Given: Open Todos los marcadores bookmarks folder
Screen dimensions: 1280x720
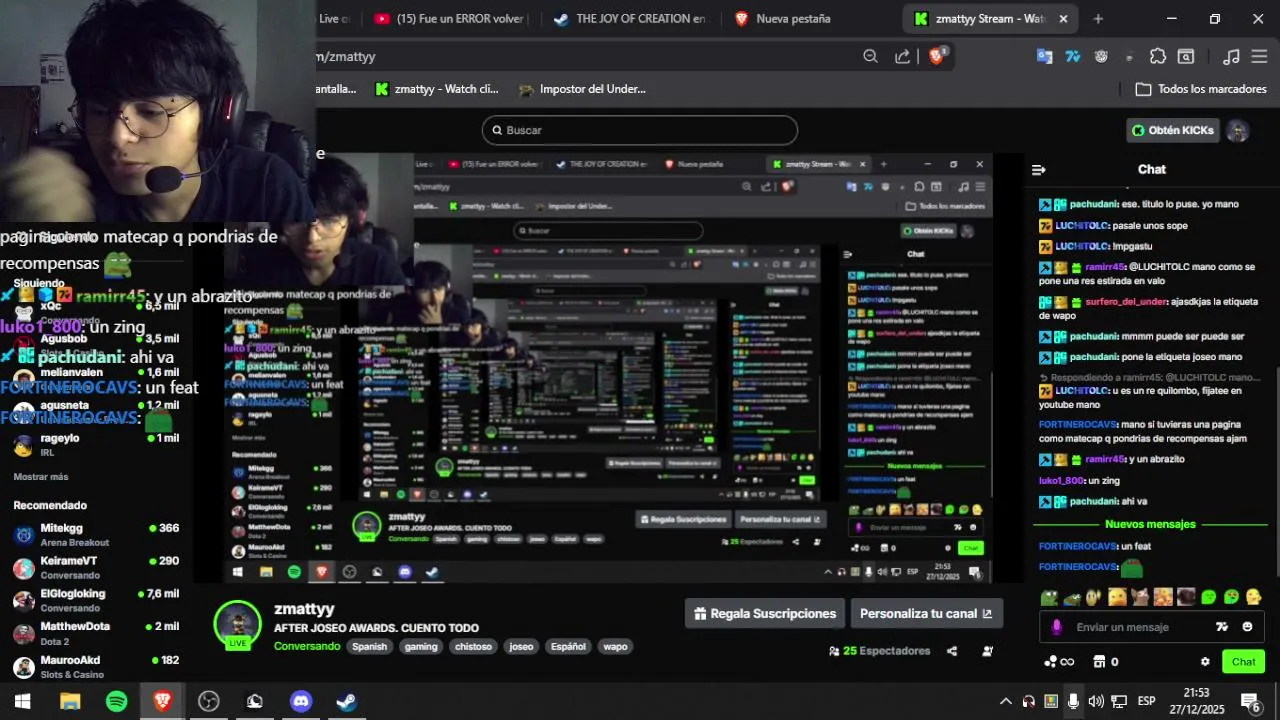Looking at the screenshot, I should 1201,89.
